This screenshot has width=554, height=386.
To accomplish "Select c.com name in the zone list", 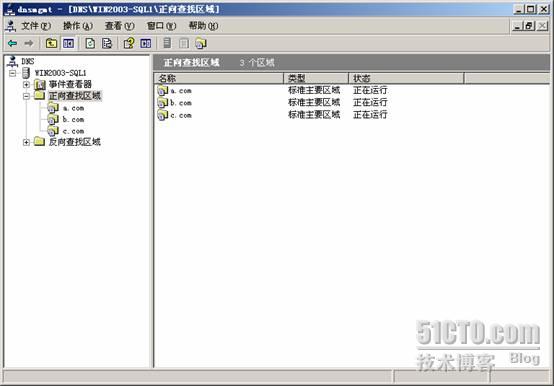I will click(181, 115).
